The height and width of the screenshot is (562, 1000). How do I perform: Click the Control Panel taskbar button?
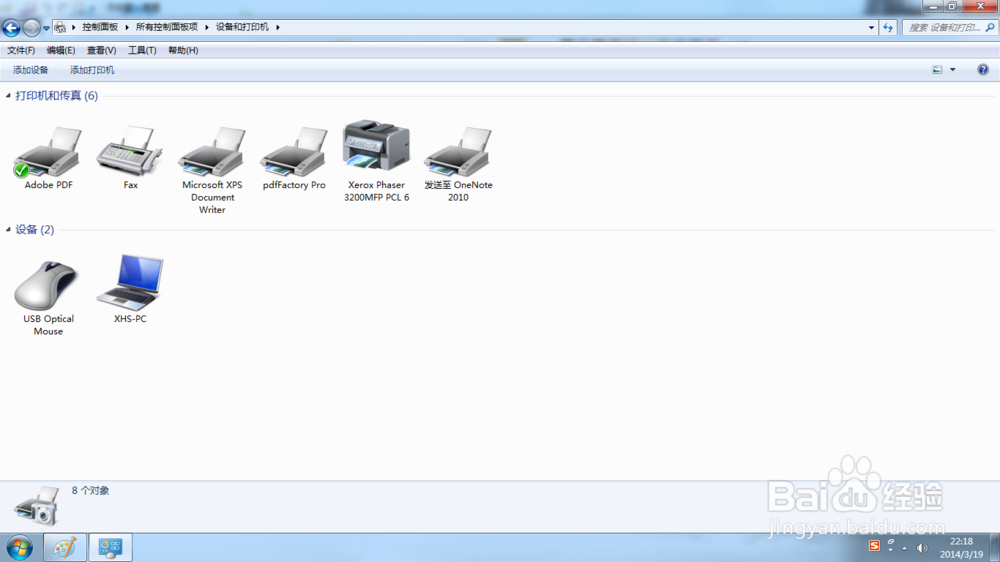click(110, 548)
